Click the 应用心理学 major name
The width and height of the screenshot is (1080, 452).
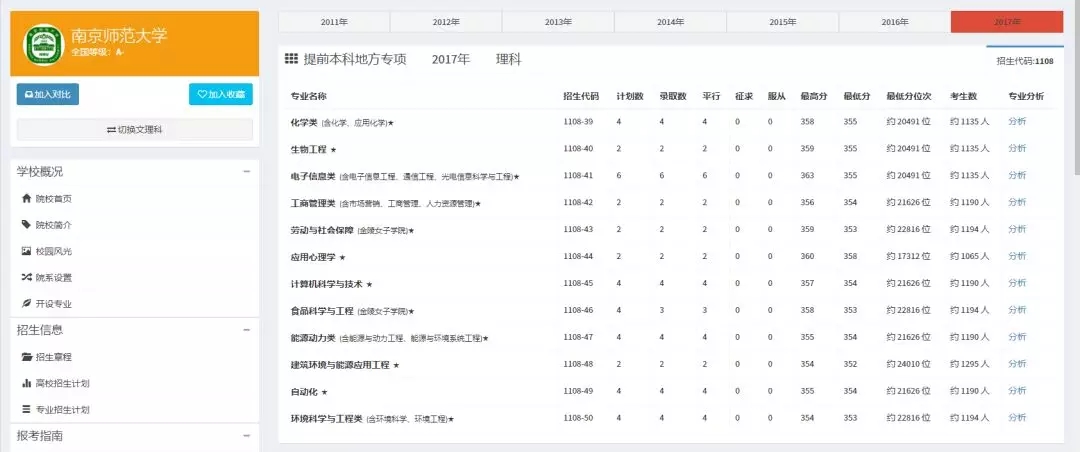[x=313, y=257]
